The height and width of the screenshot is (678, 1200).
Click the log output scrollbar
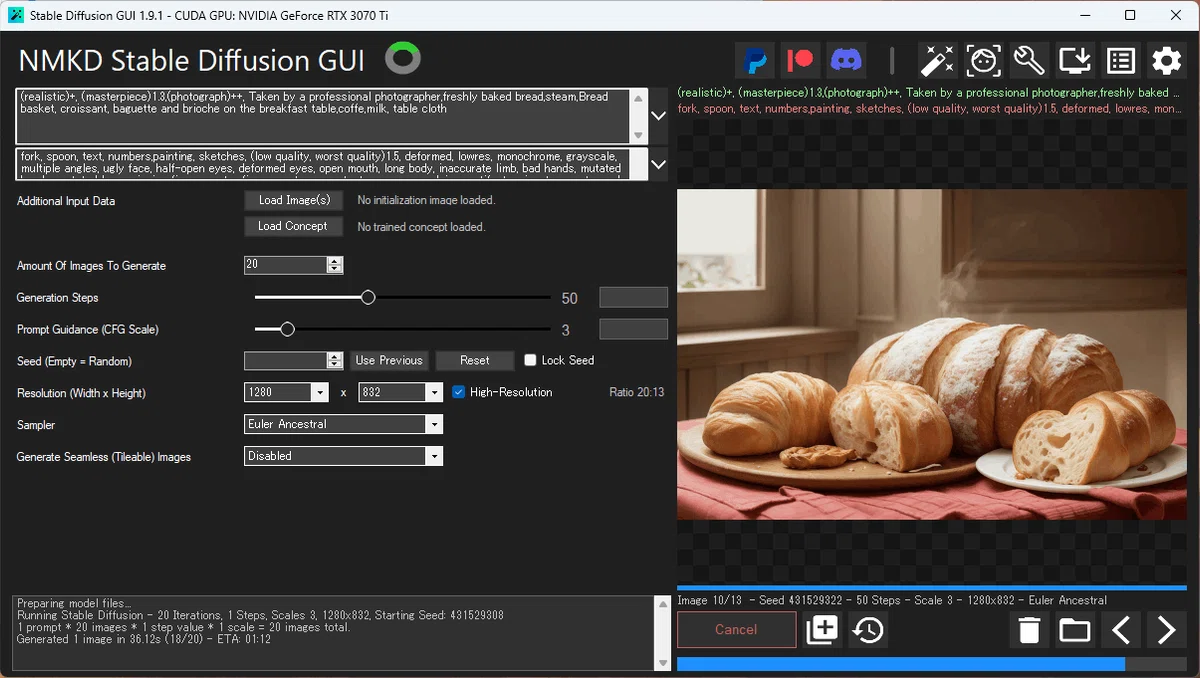tap(662, 632)
